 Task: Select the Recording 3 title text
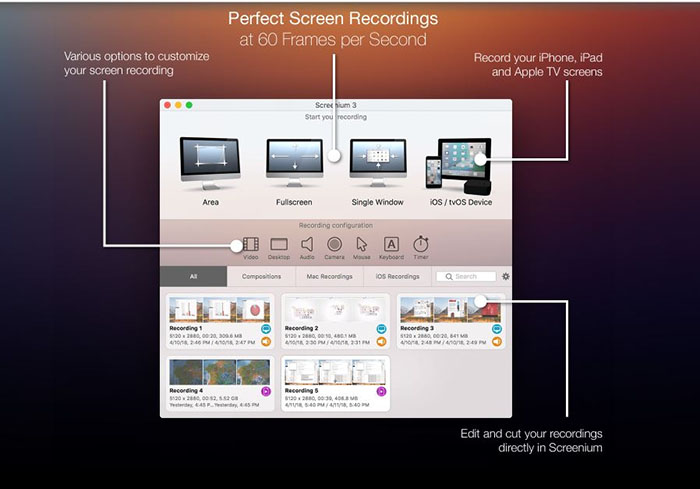[x=417, y=328]
